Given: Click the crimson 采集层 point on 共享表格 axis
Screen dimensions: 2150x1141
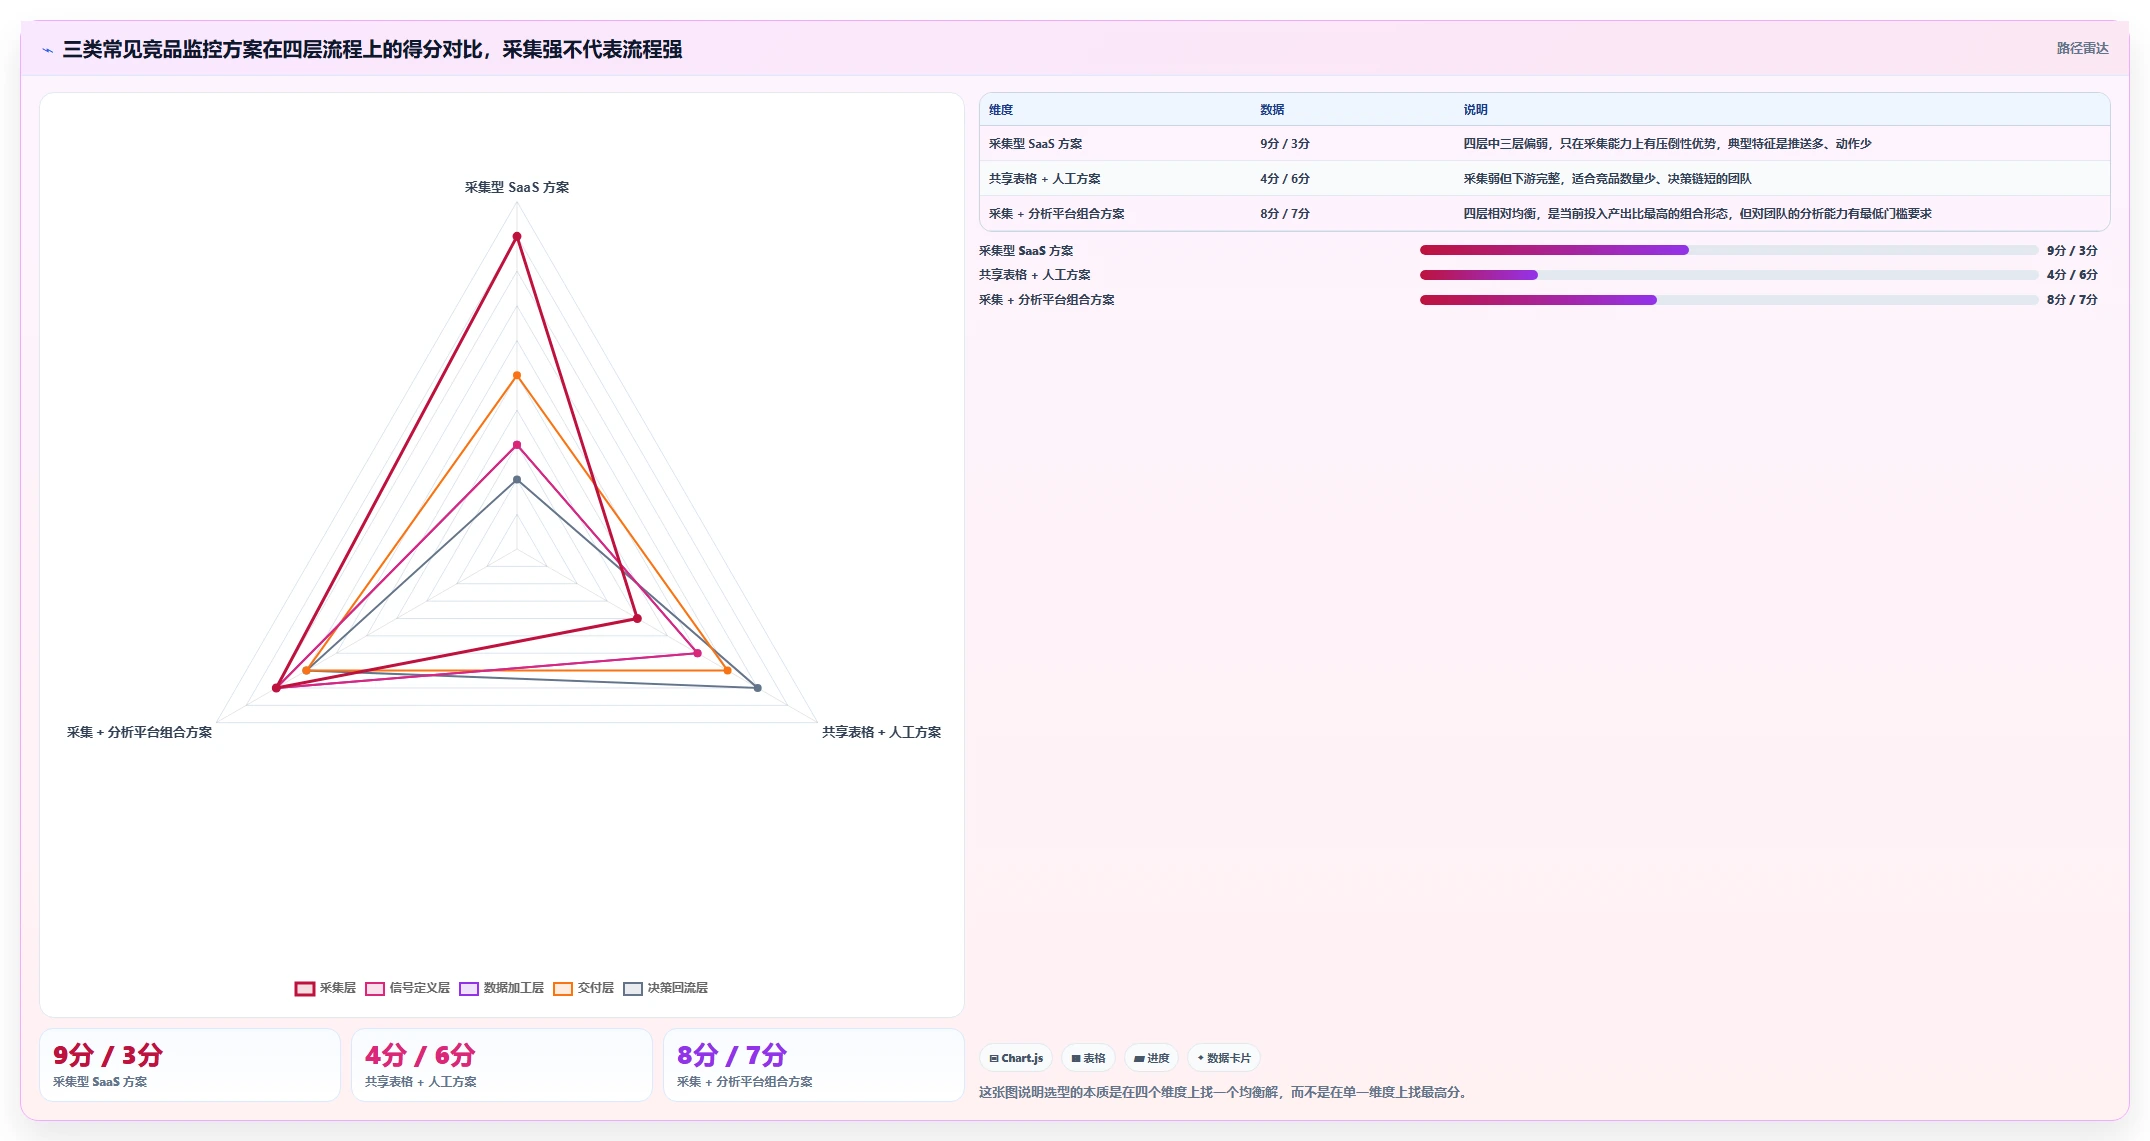Looking at the screenshot, I should click(x=637, y=619).
